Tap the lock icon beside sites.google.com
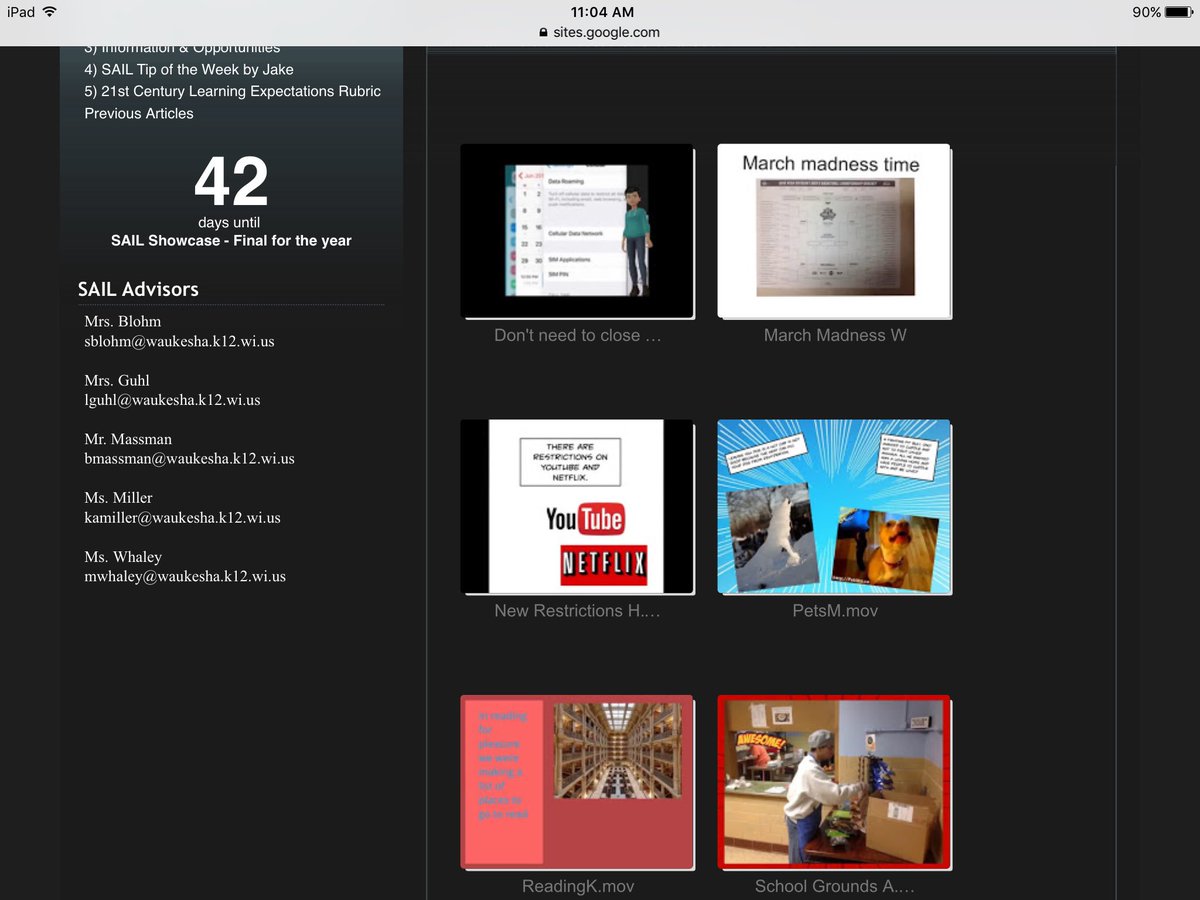This screenshot has width=1200, height=900. tap(543, 32)
